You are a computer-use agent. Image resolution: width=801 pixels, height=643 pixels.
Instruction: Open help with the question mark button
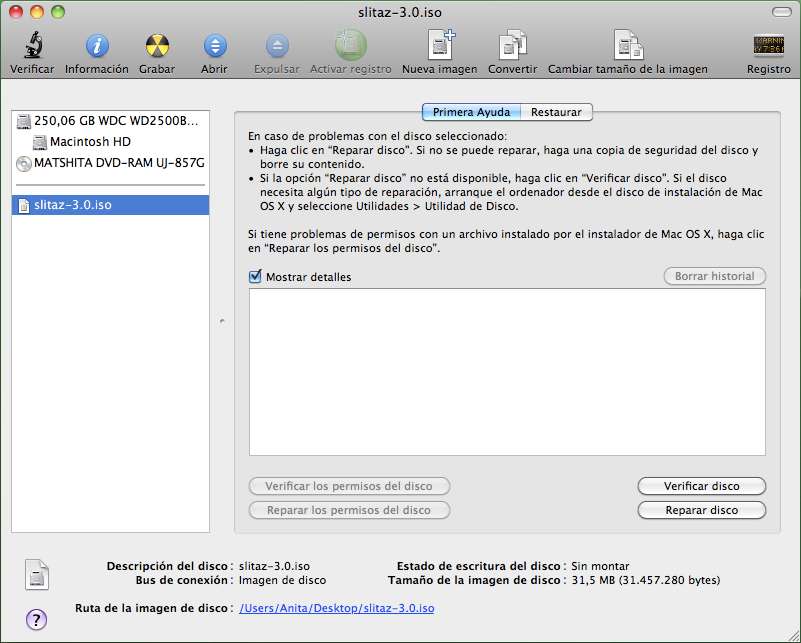36,620
